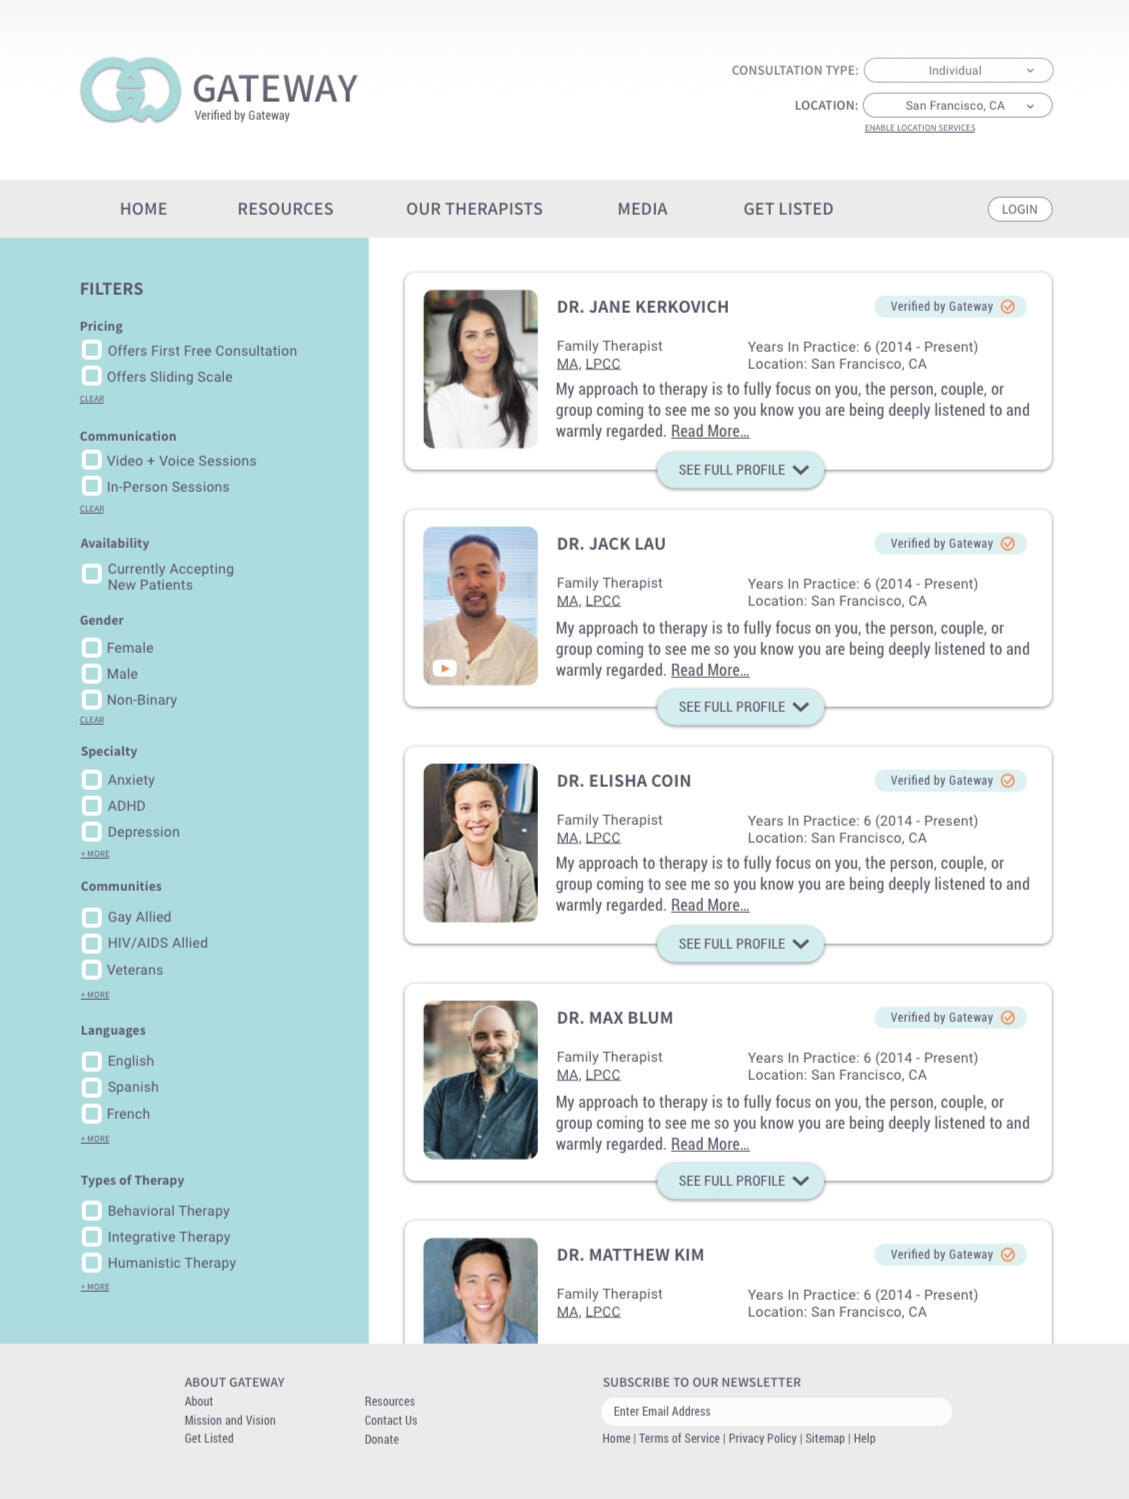
Task: Open the Resources navigation item
Action: point(285,209)
